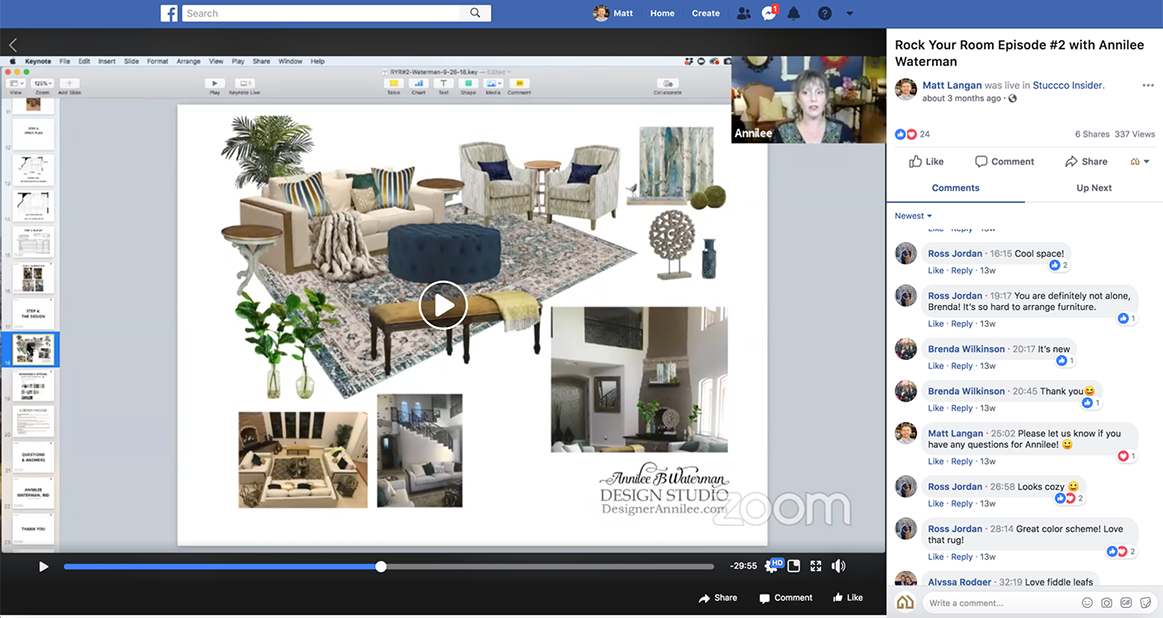Click the back arrow above the video
This screenshot has height=618, width=1163.
pyautogui.click(x=13, y=45)
